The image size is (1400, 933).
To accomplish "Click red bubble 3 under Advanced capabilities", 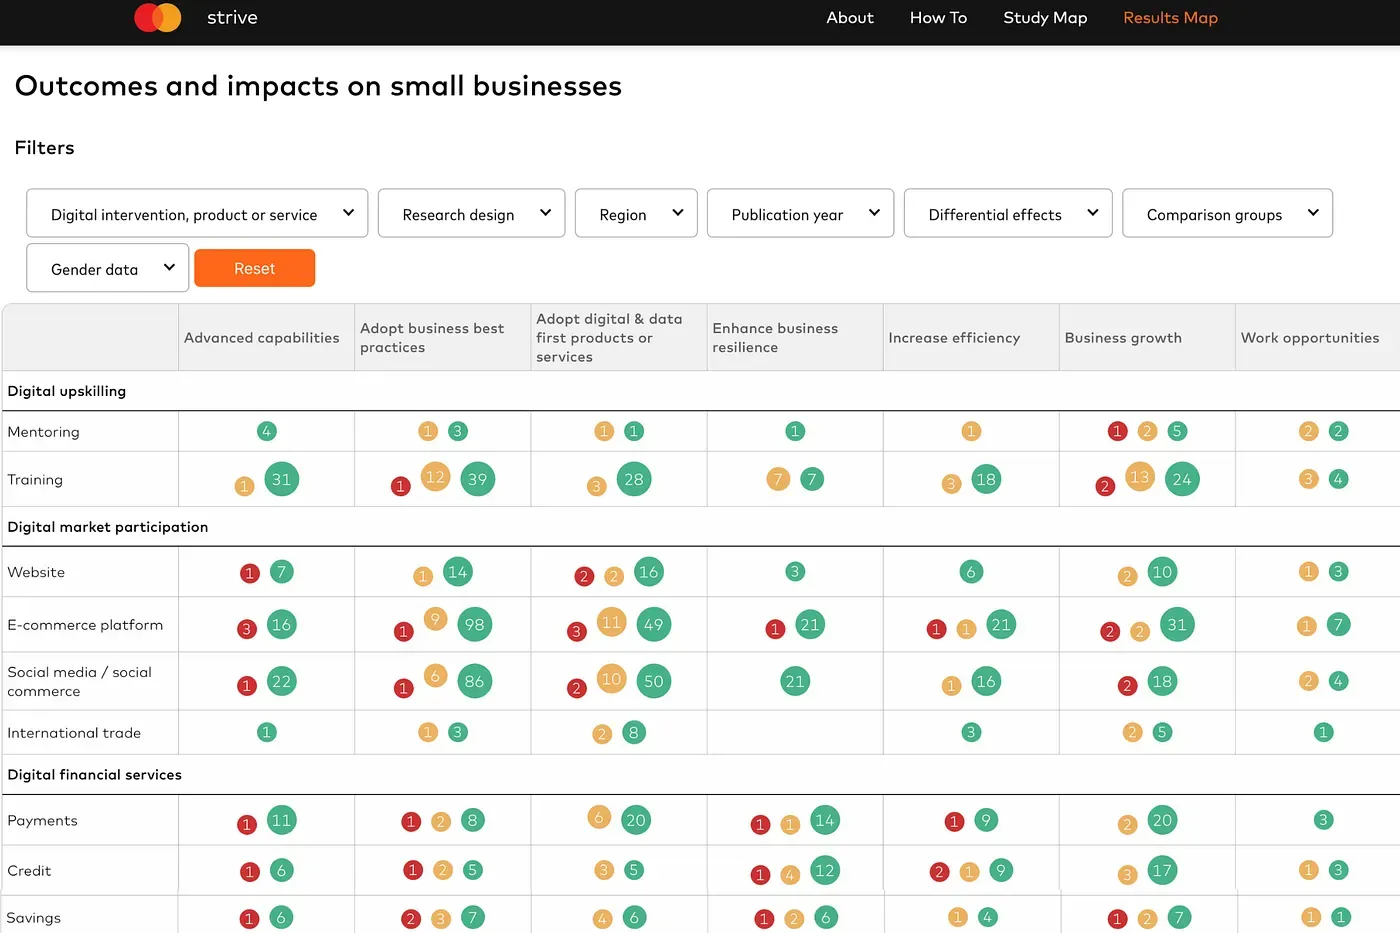I will coord(247,629).
